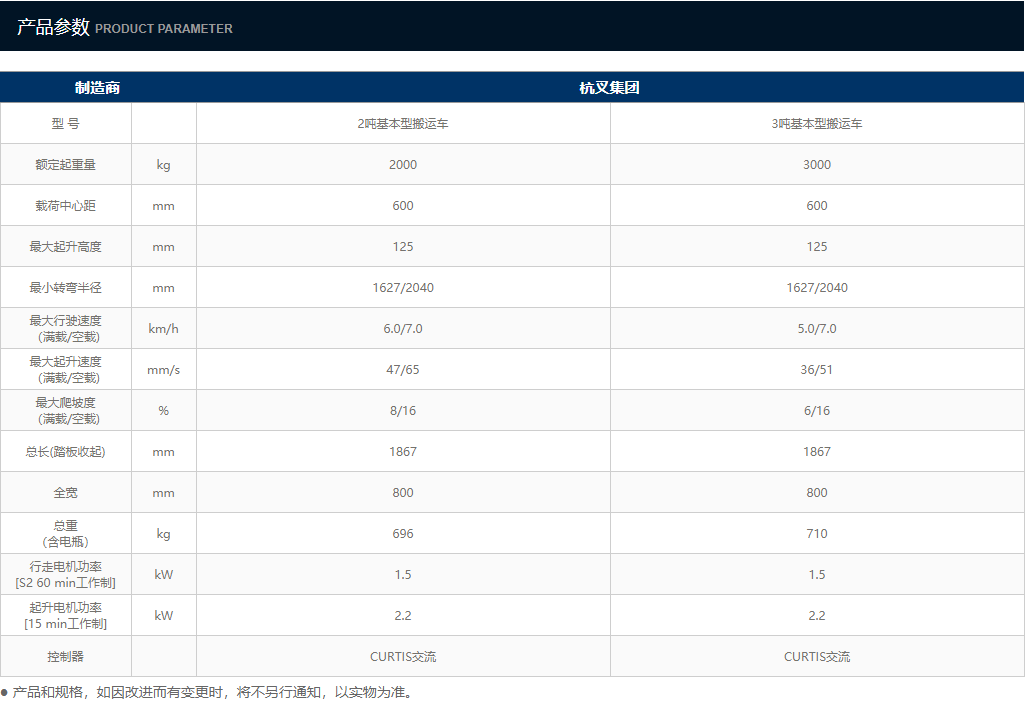Click the 全宽 row label
1025x725 pixels.
[65, 493]
